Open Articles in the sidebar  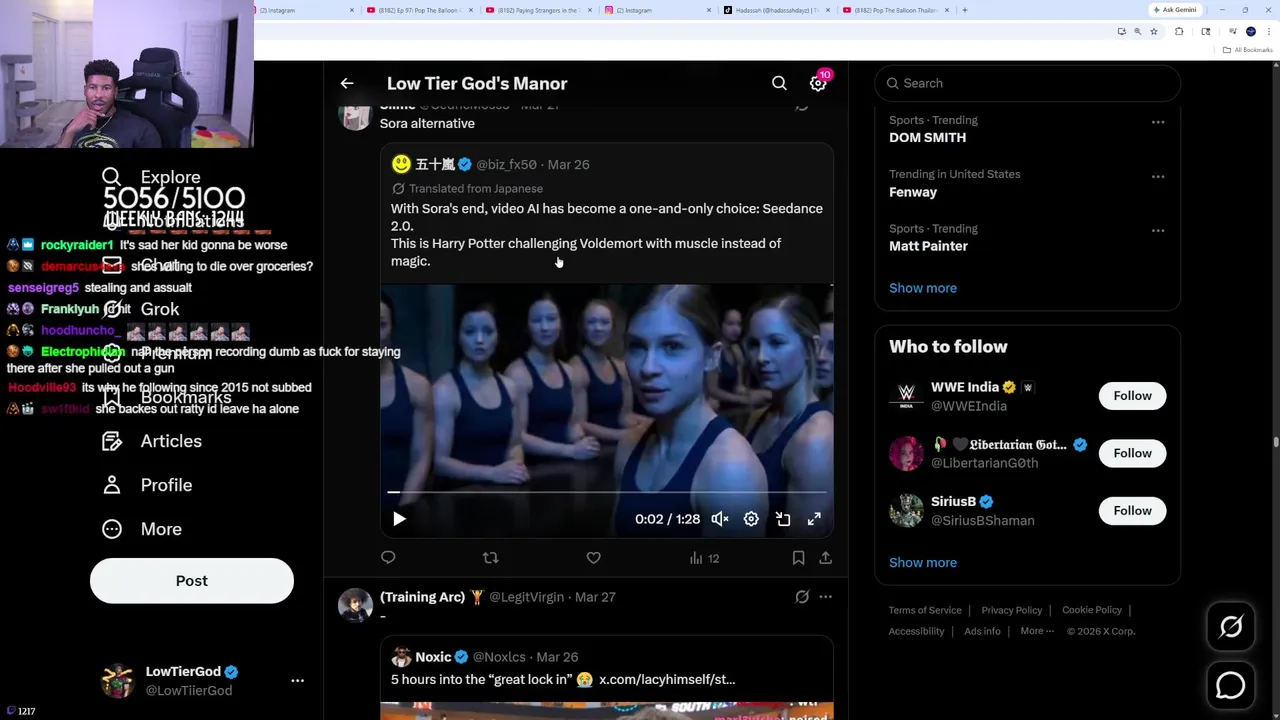click(152, 441)
